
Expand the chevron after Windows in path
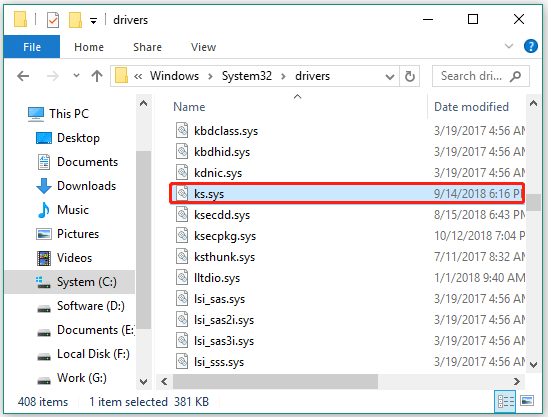click(210, 76)
